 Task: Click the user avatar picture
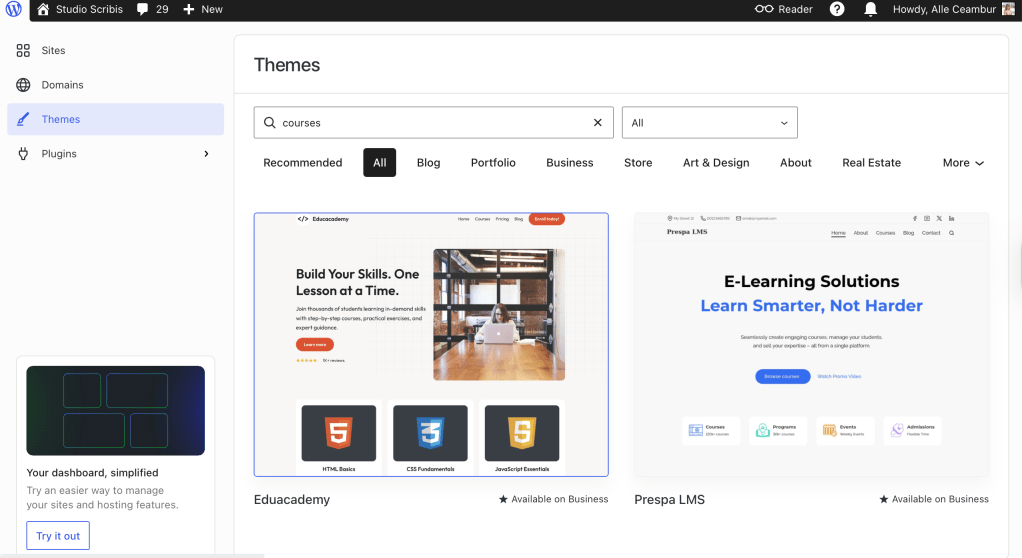coord(1008,9)
